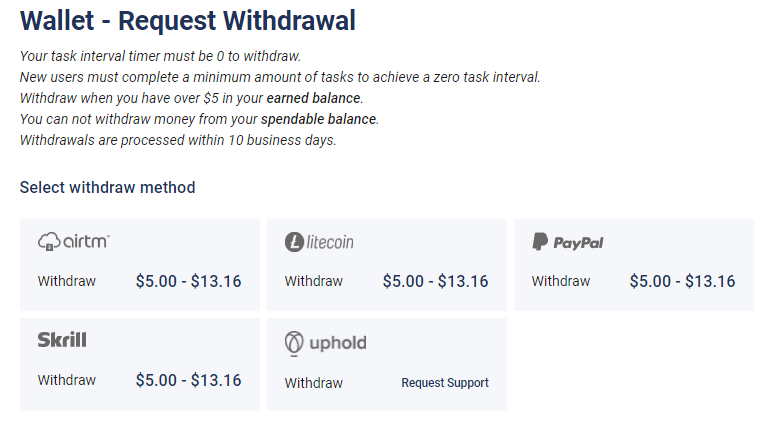Click the Skrill logo
763x436 pixels.
coord(62,340)
